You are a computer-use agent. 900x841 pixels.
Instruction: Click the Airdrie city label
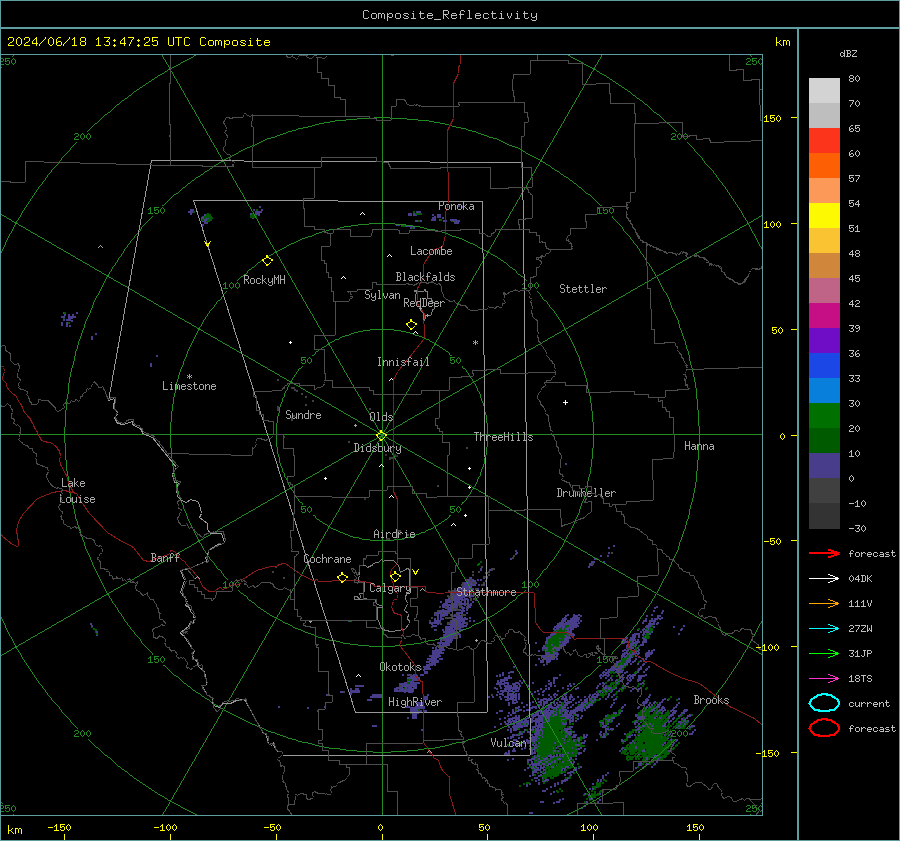point(394,534)
